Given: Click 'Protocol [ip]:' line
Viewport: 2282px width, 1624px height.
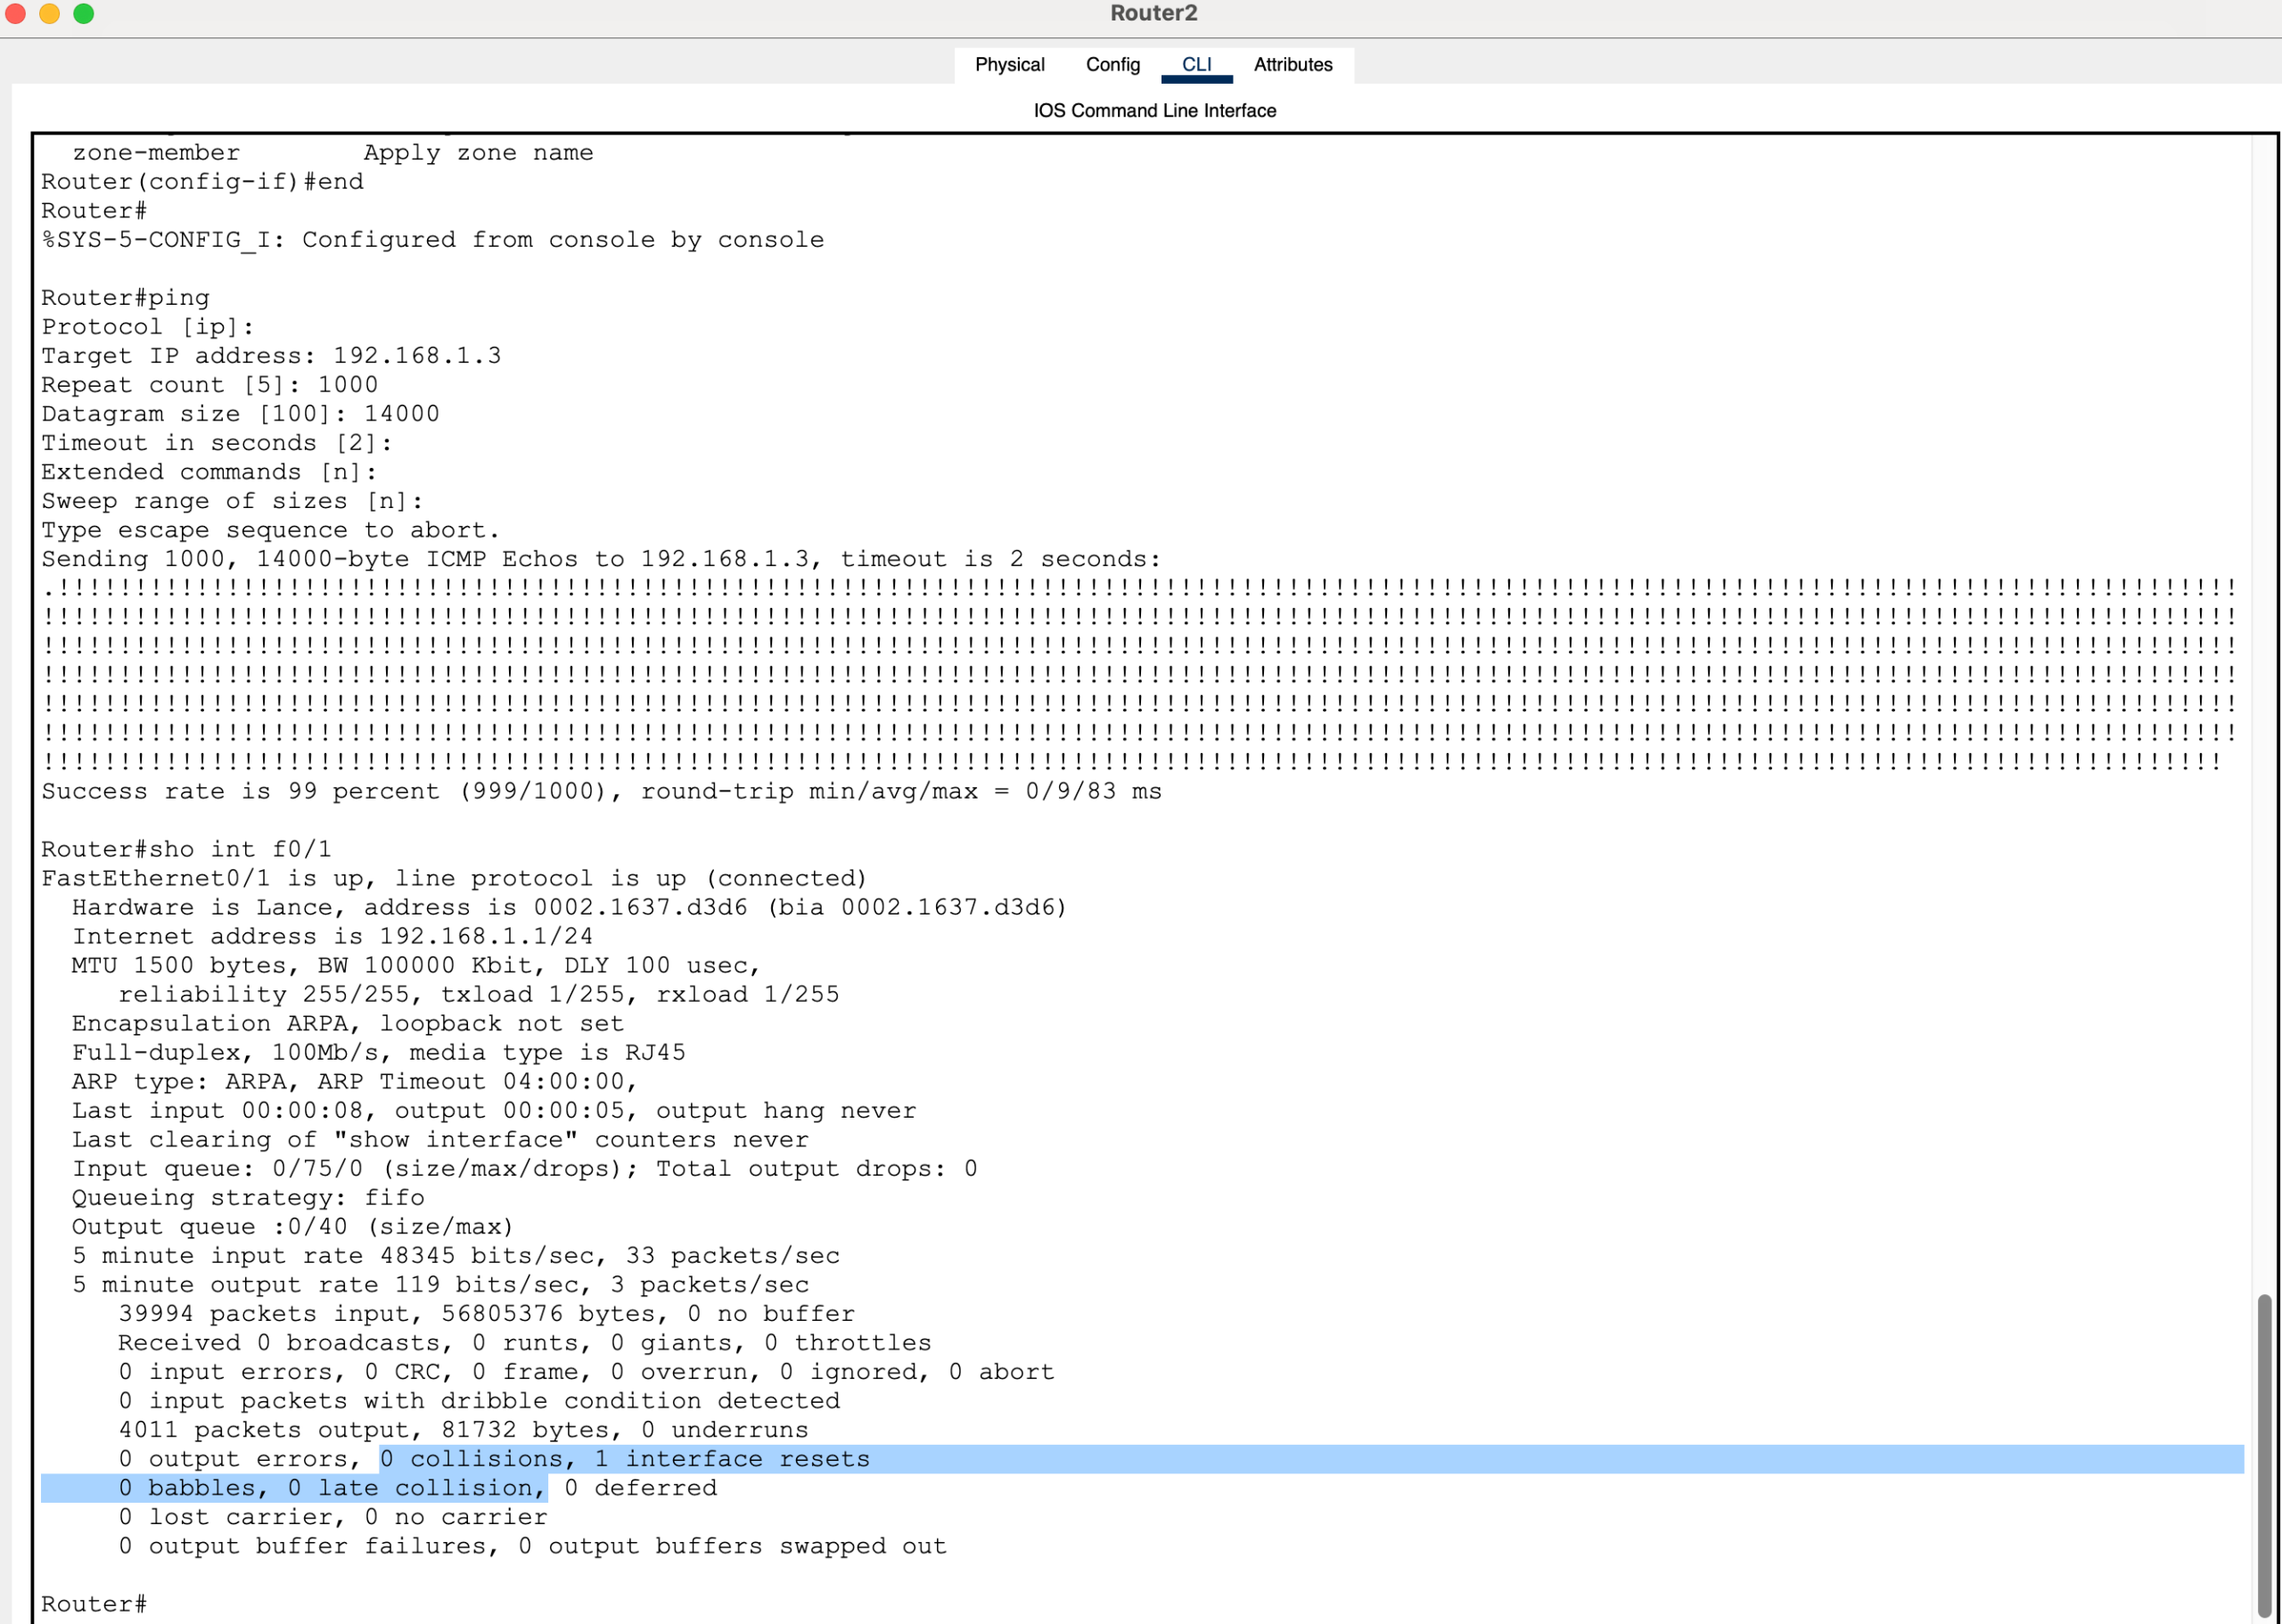Looking at the screenshot, I should coord(148,327).
